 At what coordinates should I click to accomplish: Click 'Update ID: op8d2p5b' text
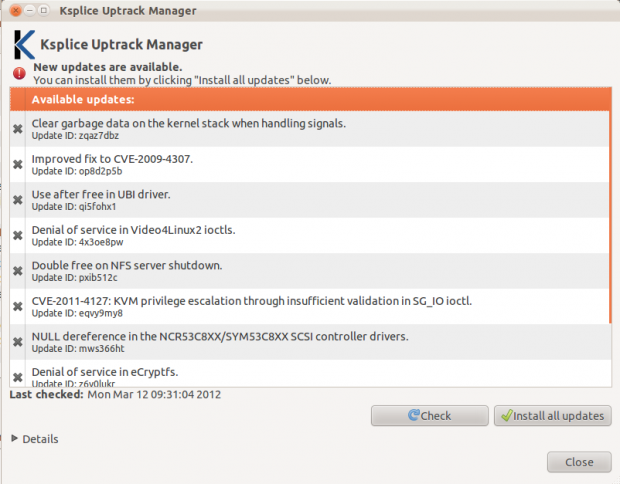click(77, 171)
